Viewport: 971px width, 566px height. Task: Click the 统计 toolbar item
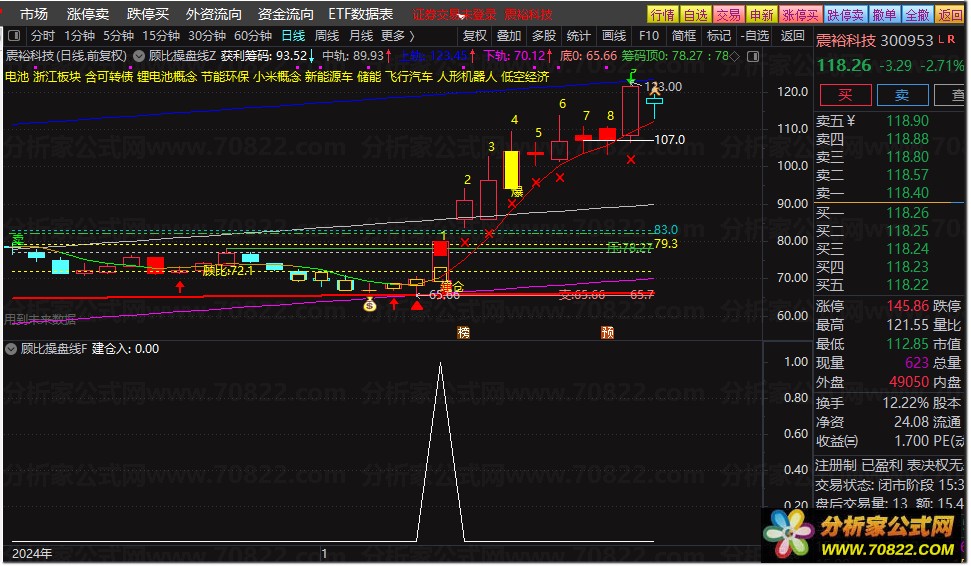tap(578, 36)
